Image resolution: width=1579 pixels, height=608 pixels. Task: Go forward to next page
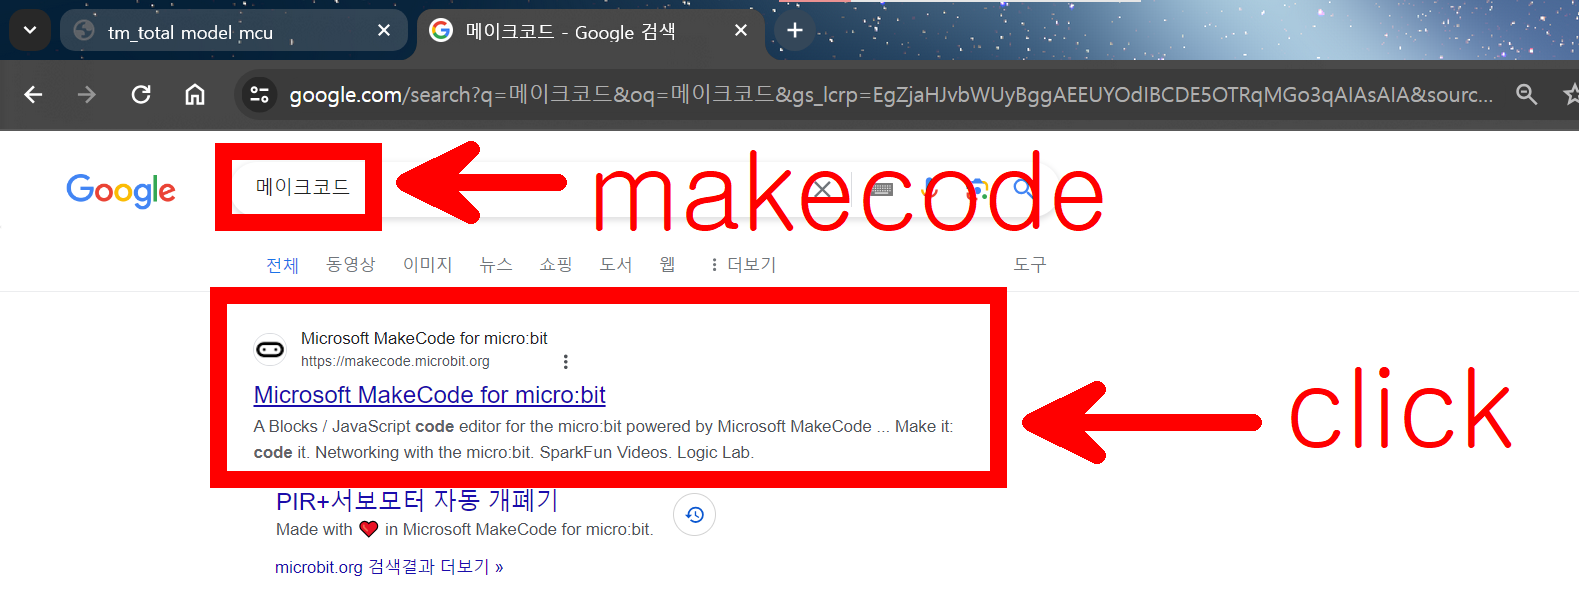pyautogui.click(x=87, y=95)
